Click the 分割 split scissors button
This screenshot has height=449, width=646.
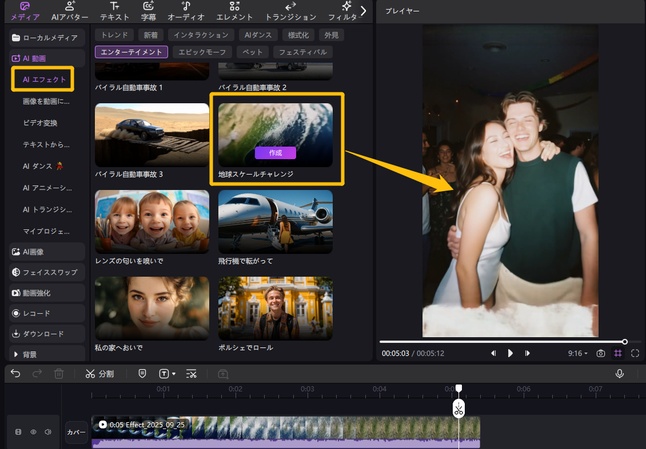click(99, 373)
